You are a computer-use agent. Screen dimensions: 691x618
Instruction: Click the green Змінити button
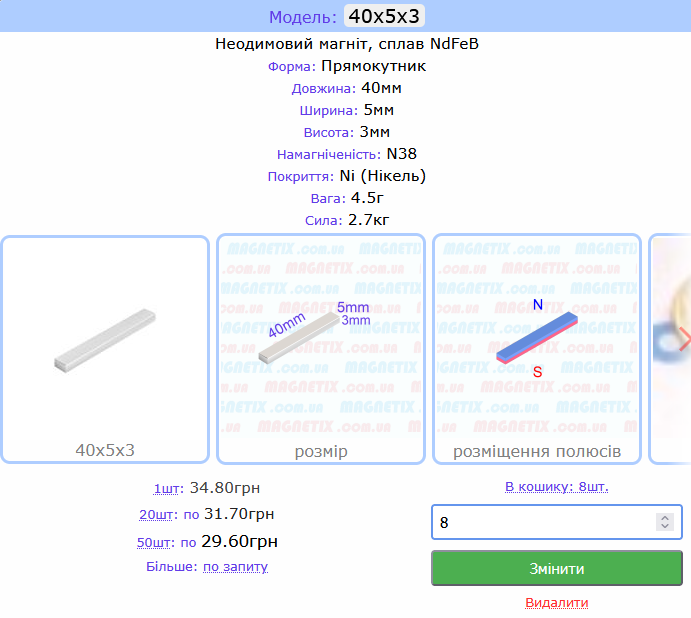click(x=557, y=568)
